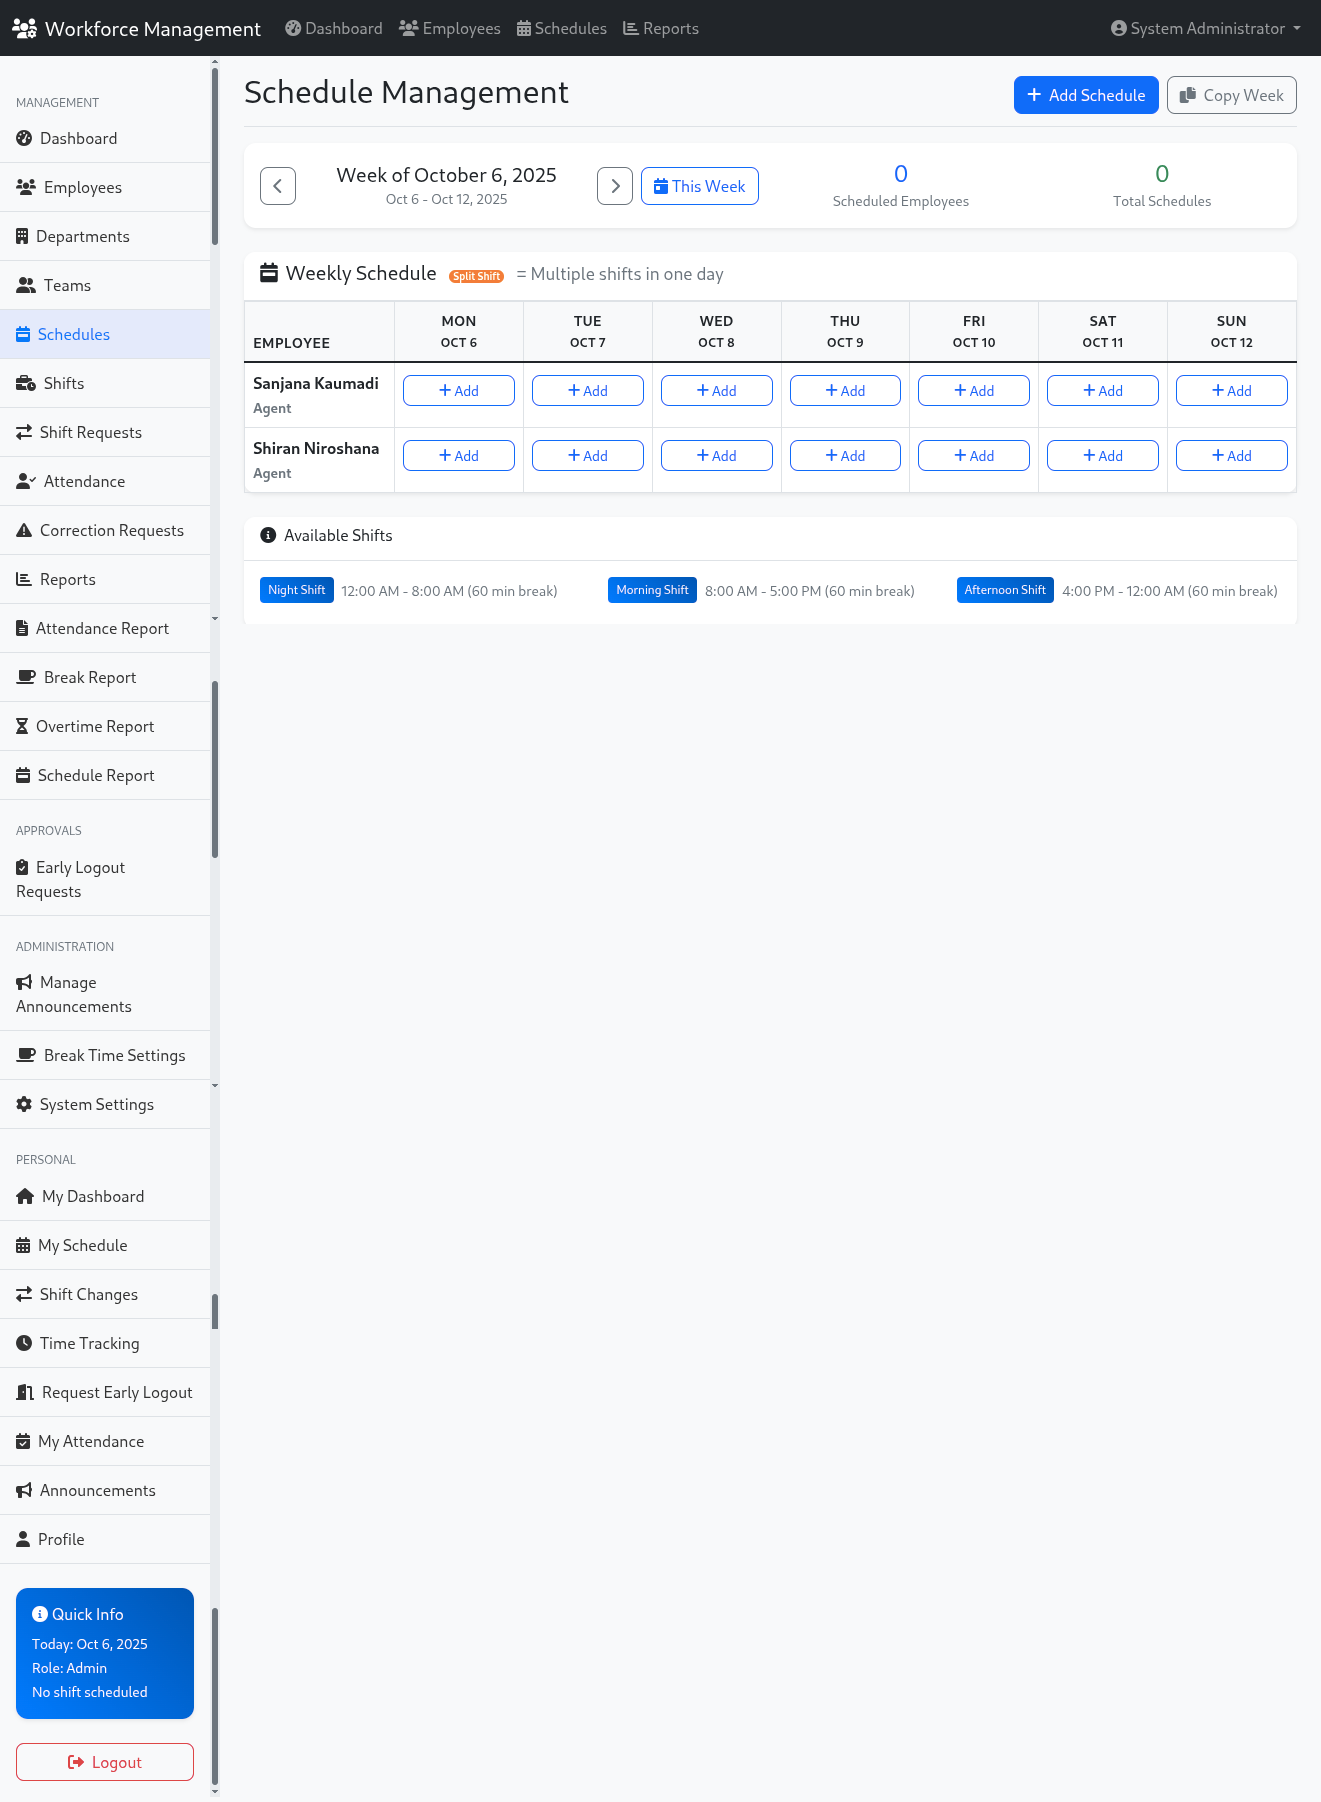Click the Request Early Logout door icon
This screenshot has height=1802, width=1321.
25,1392
